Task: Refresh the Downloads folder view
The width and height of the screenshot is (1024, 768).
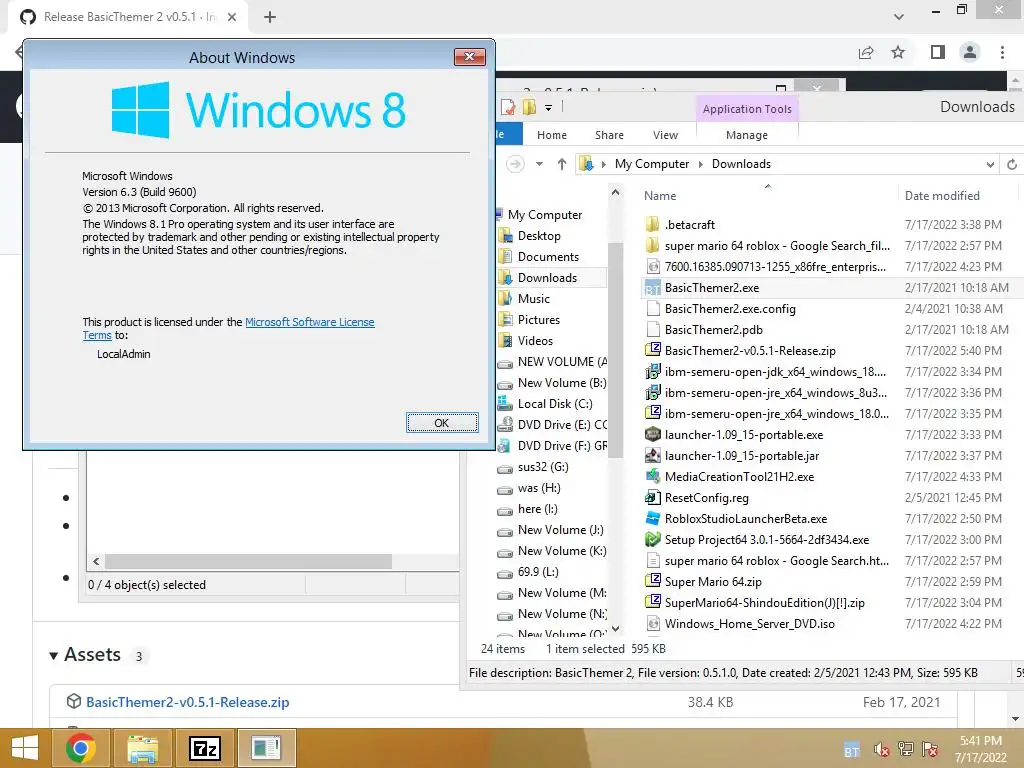Action: pyautogui.click(x=1012, y=165)
